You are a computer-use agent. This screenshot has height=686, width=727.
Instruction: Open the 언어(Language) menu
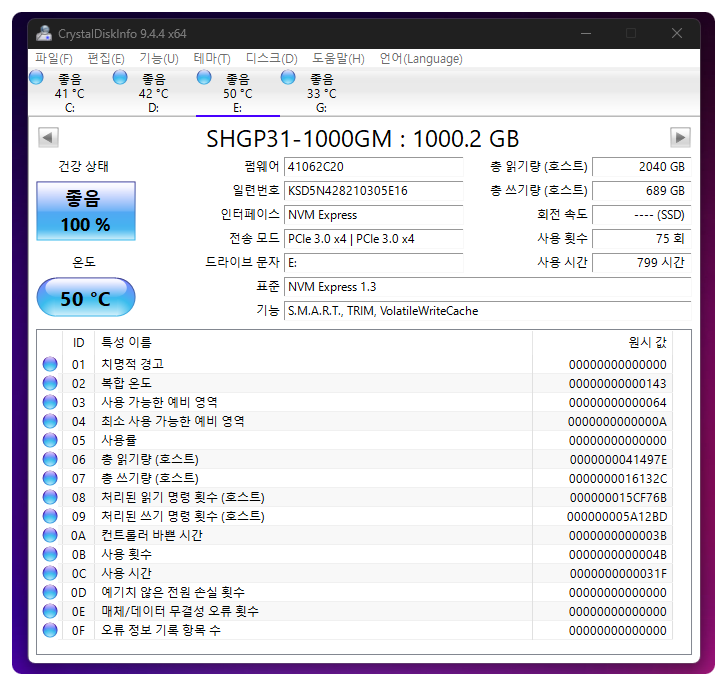tap(421, 58)
